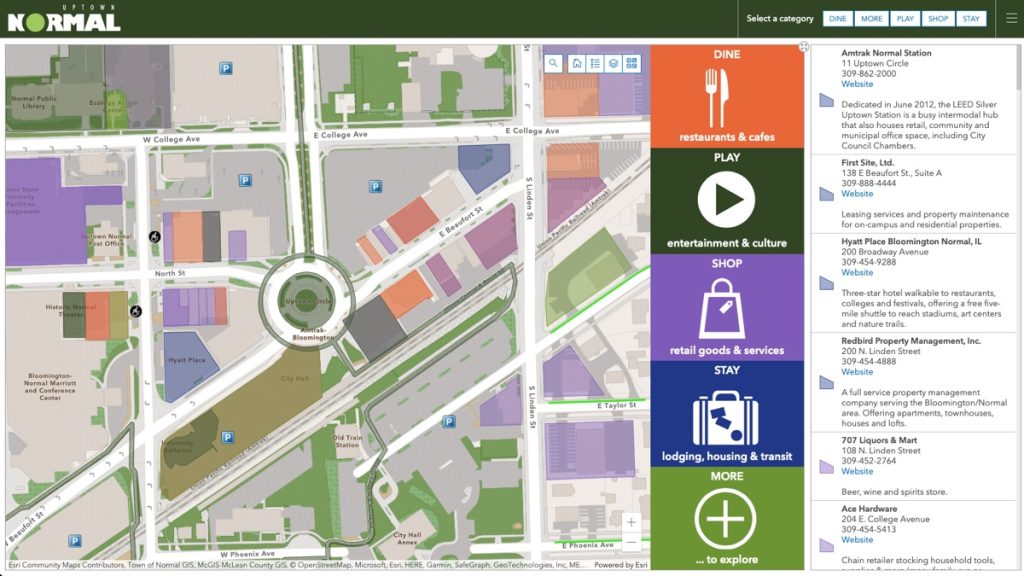Viewport: 1024px width, 576px height.
Task: Click the Select a category label
Action: pos(780,19)
